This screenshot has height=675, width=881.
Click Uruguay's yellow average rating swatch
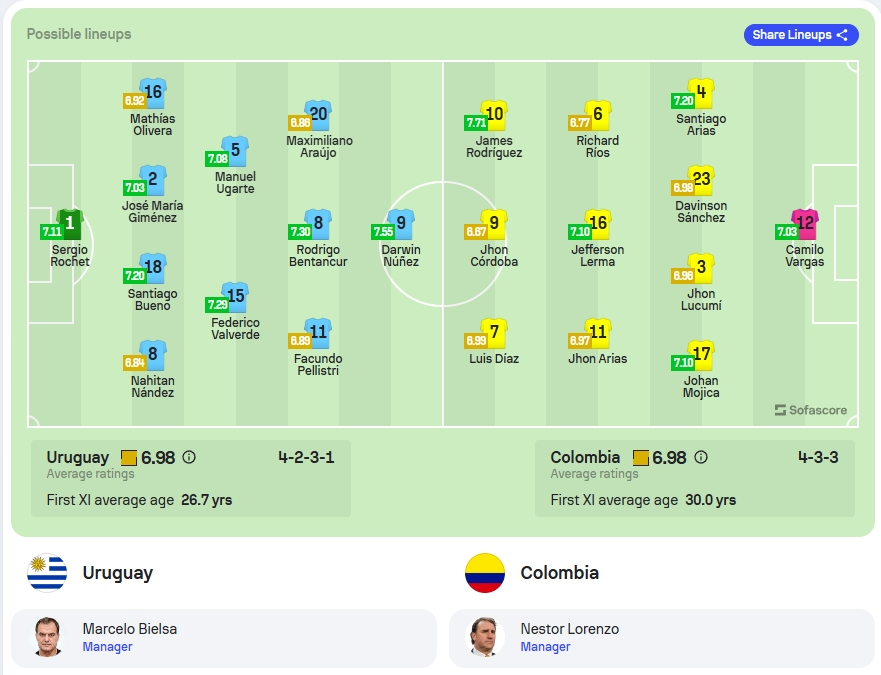[129, 457]
